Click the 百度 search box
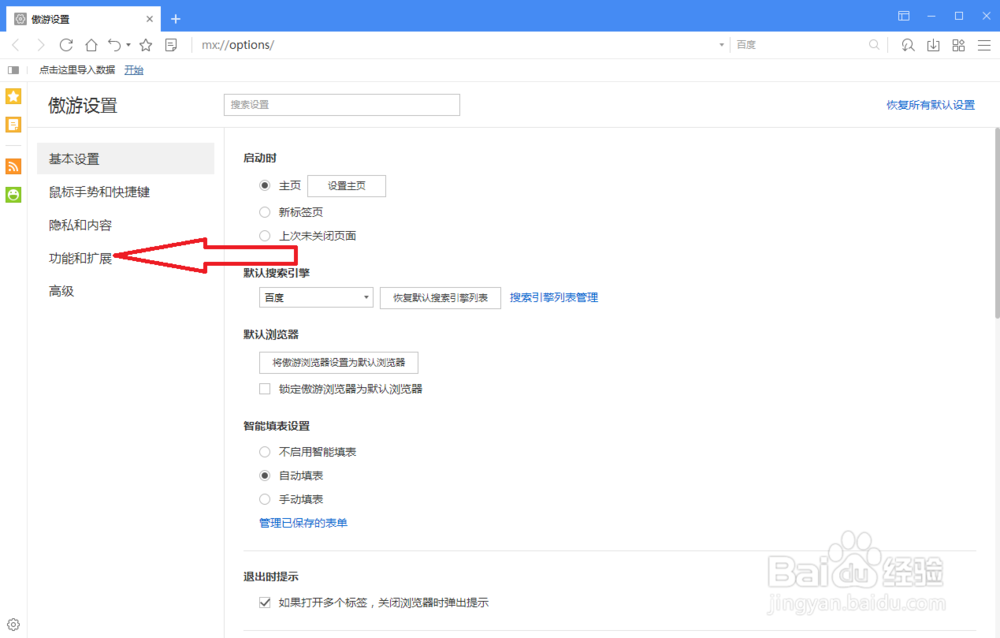The width and height of the screenshot is (1000, 638). [800, 45]
